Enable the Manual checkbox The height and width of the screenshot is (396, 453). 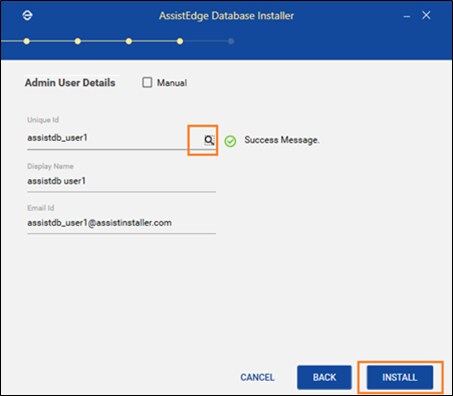147,82
